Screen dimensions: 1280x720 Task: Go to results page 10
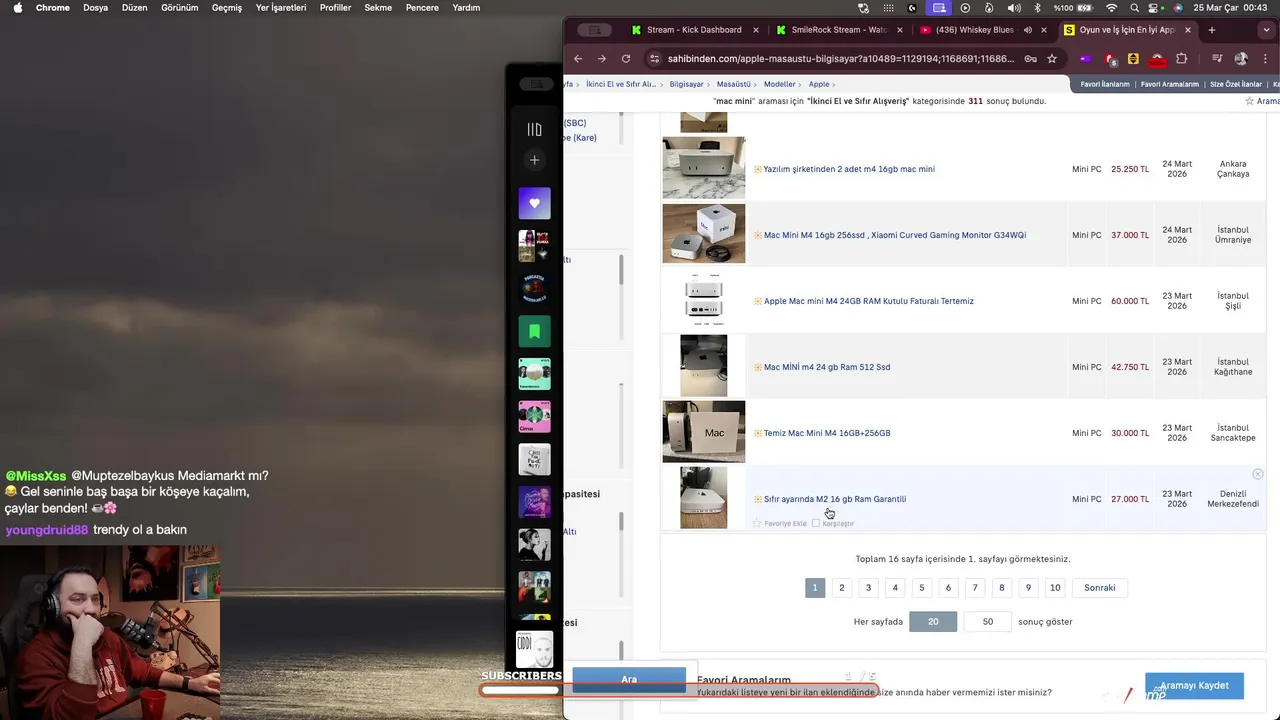tap(1055, 588)
